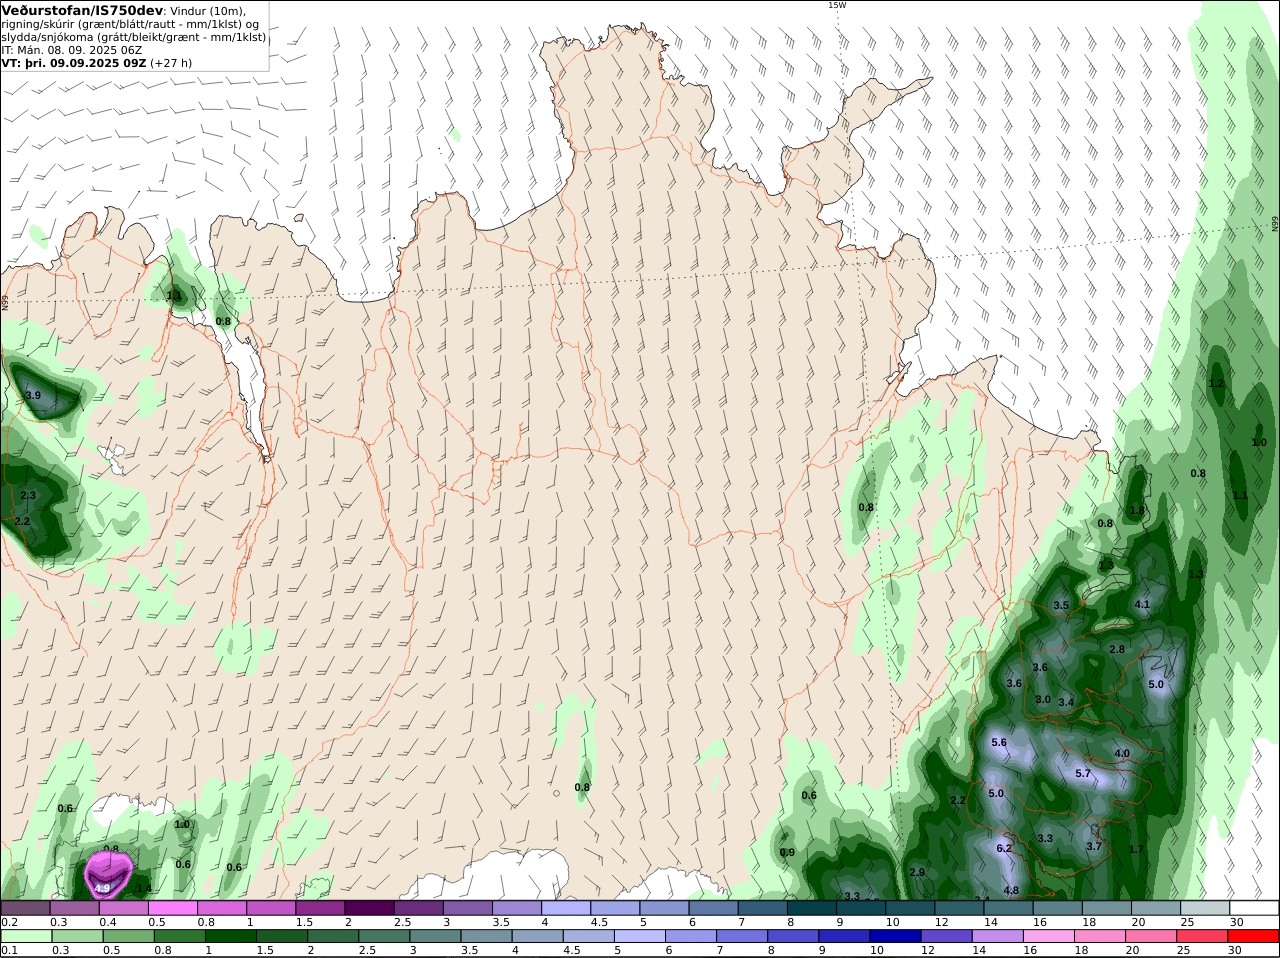1280x958 pixels.
Task: Click the white swatch labeled 30, upper legend row
Action: coord(1254,908)
